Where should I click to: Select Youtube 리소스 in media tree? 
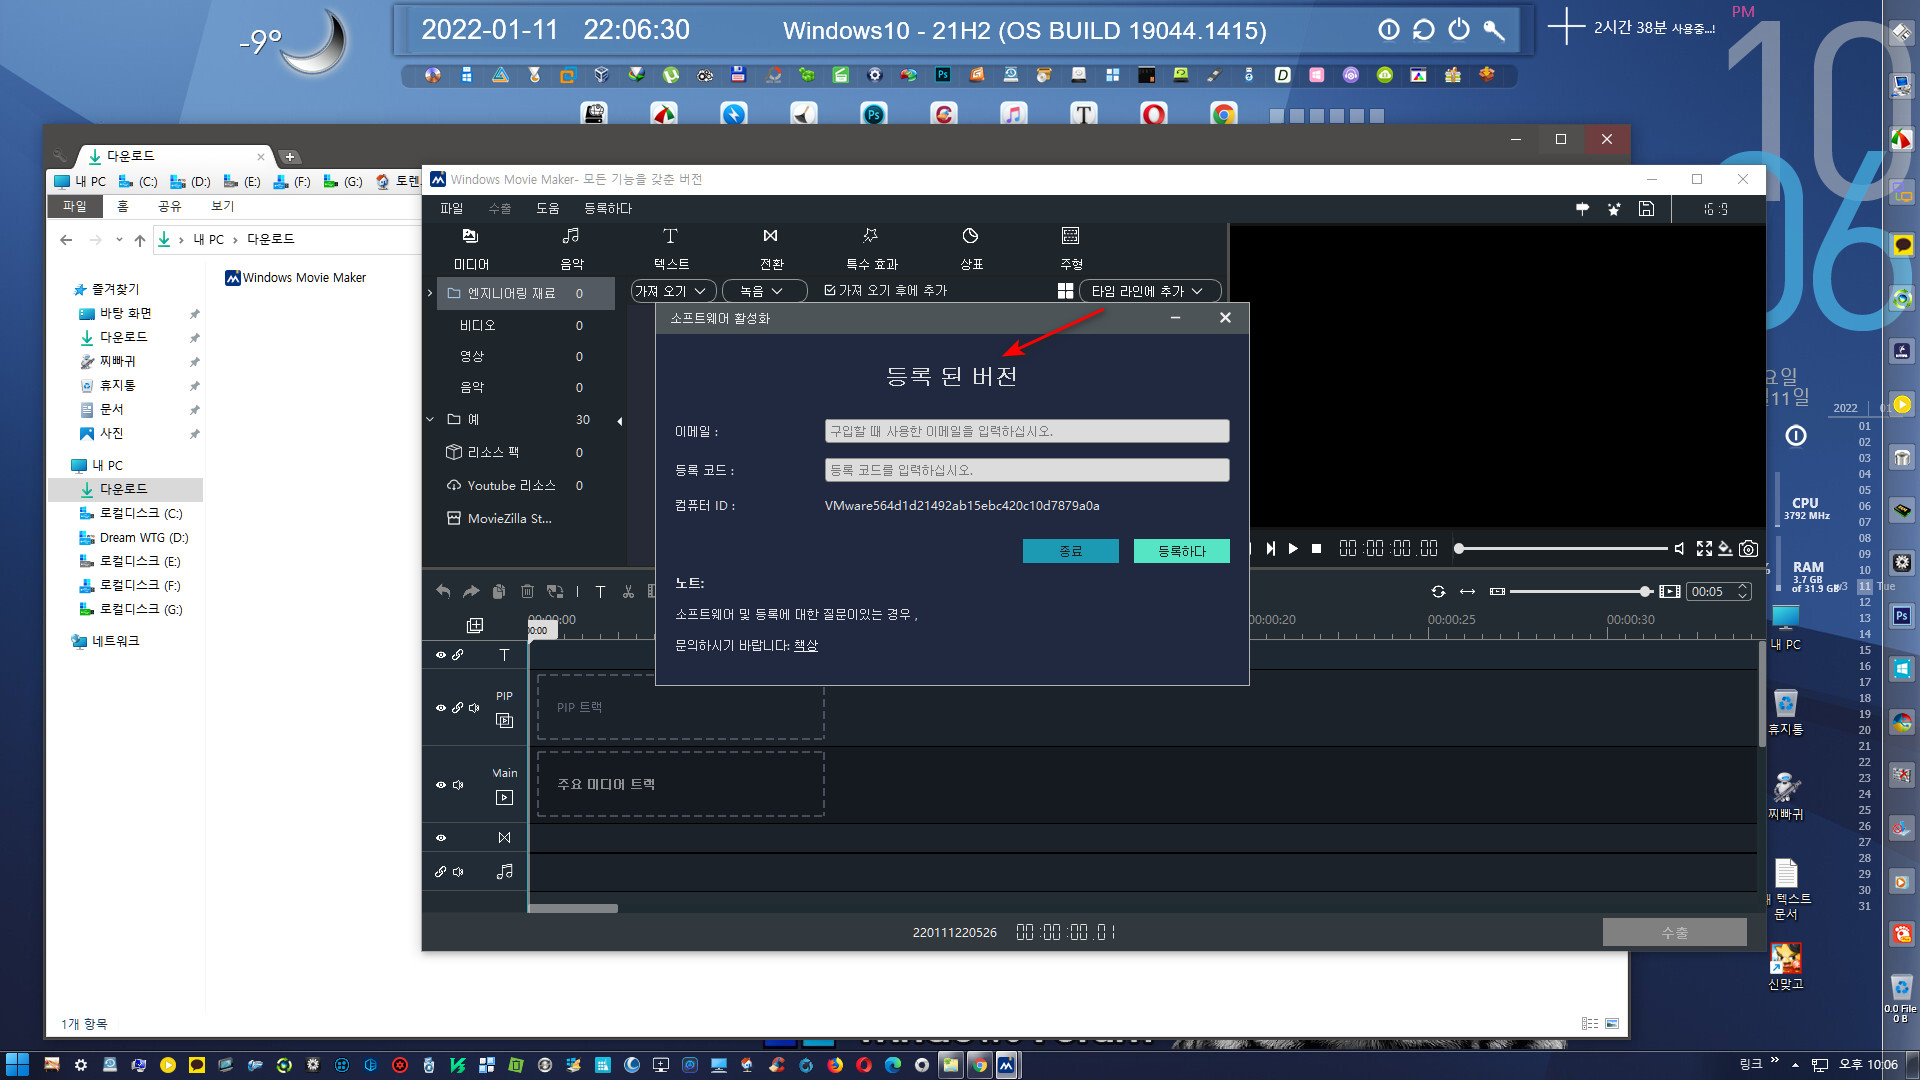(x=510, y=485)
